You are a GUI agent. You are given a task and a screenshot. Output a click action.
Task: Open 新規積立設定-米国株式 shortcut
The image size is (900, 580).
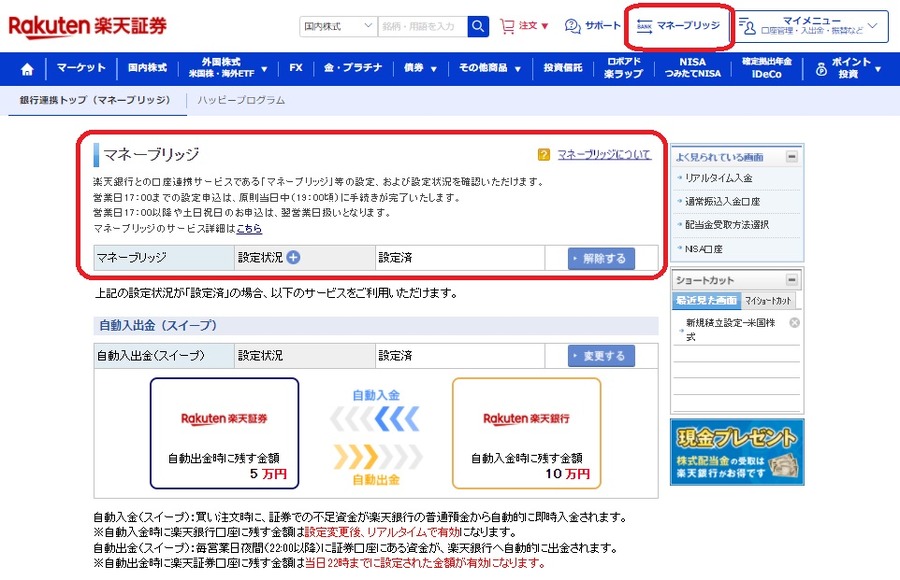[730, 330]
